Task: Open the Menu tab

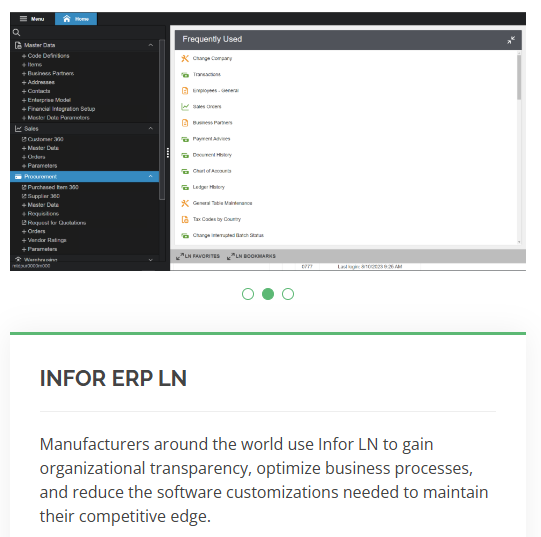Action: 32,19
